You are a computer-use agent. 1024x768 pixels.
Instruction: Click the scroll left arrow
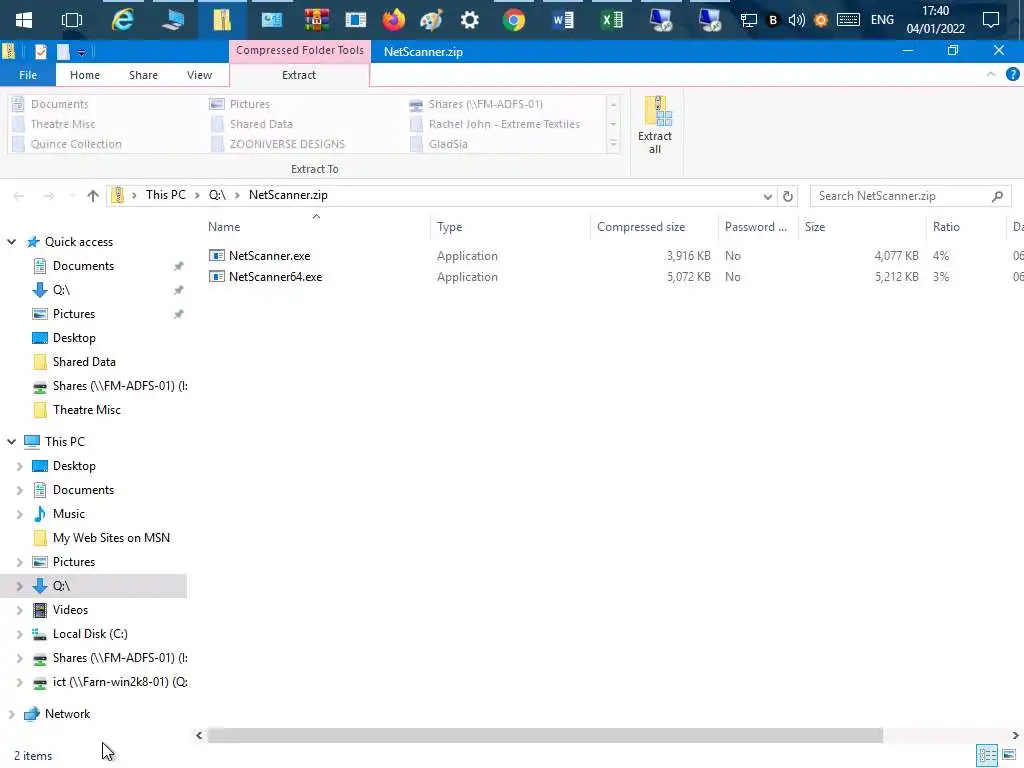(199, 735)
